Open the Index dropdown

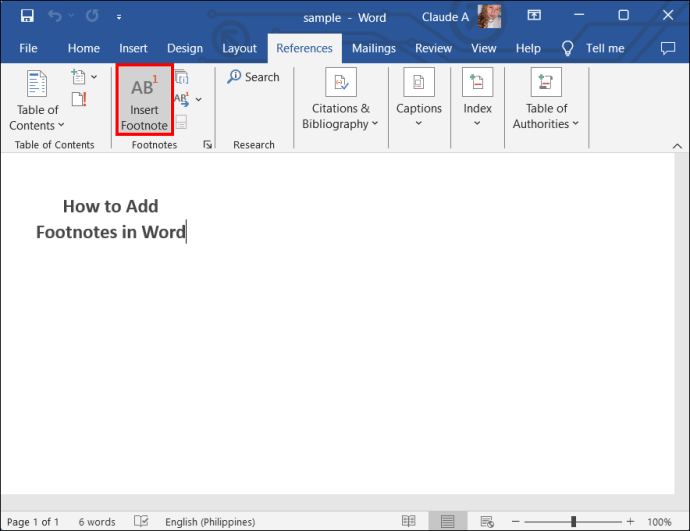click(477, 99)
